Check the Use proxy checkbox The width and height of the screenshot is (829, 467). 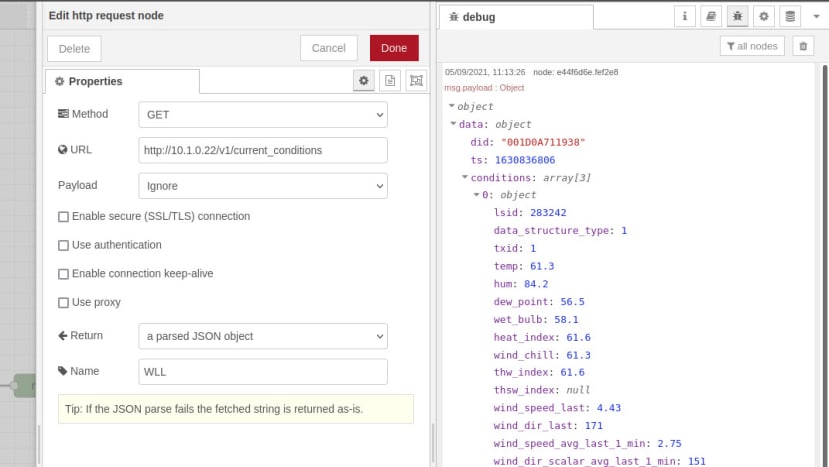(x=63, y=303)
